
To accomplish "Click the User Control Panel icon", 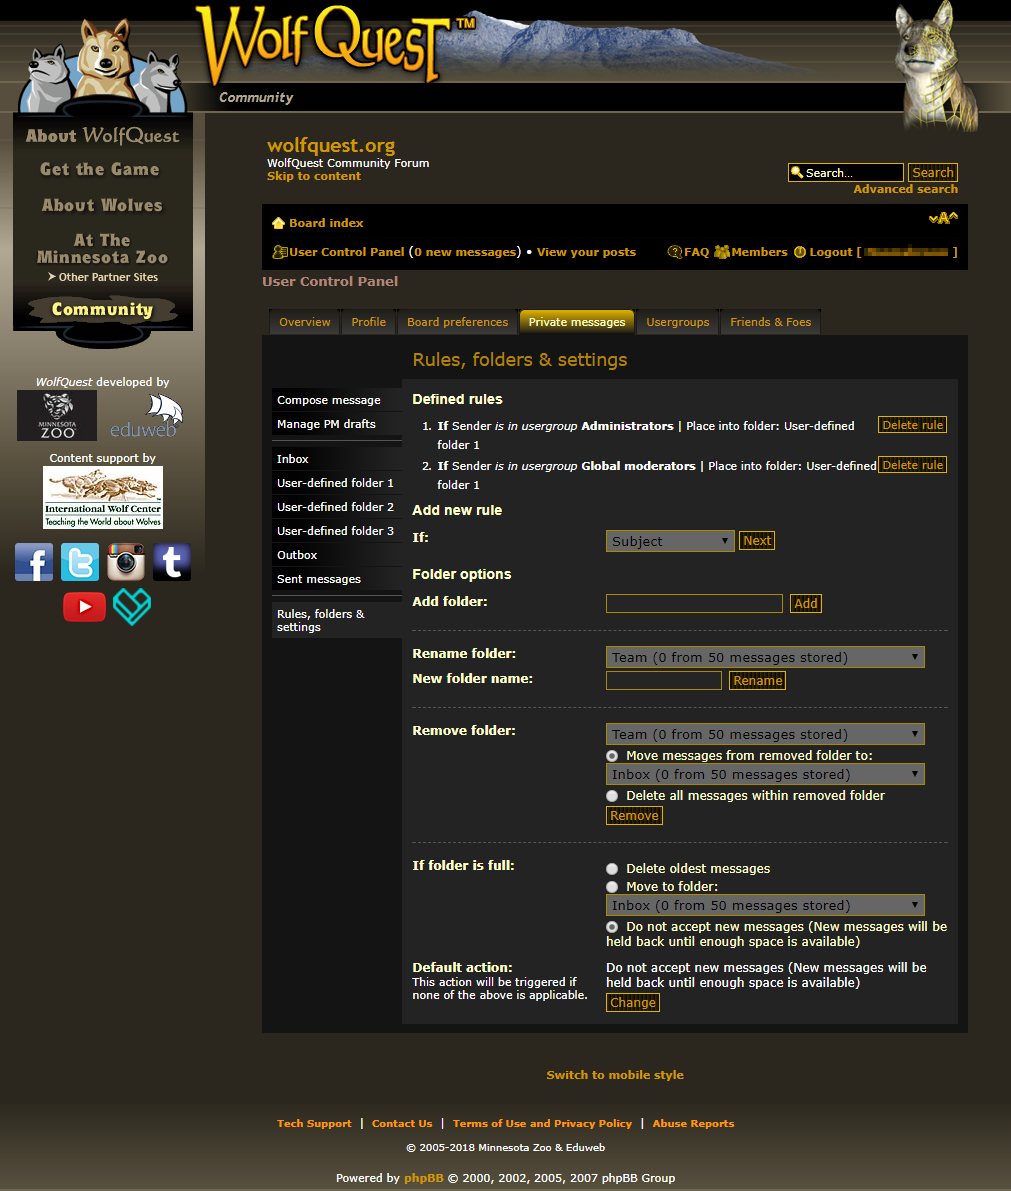I will 280,252.
